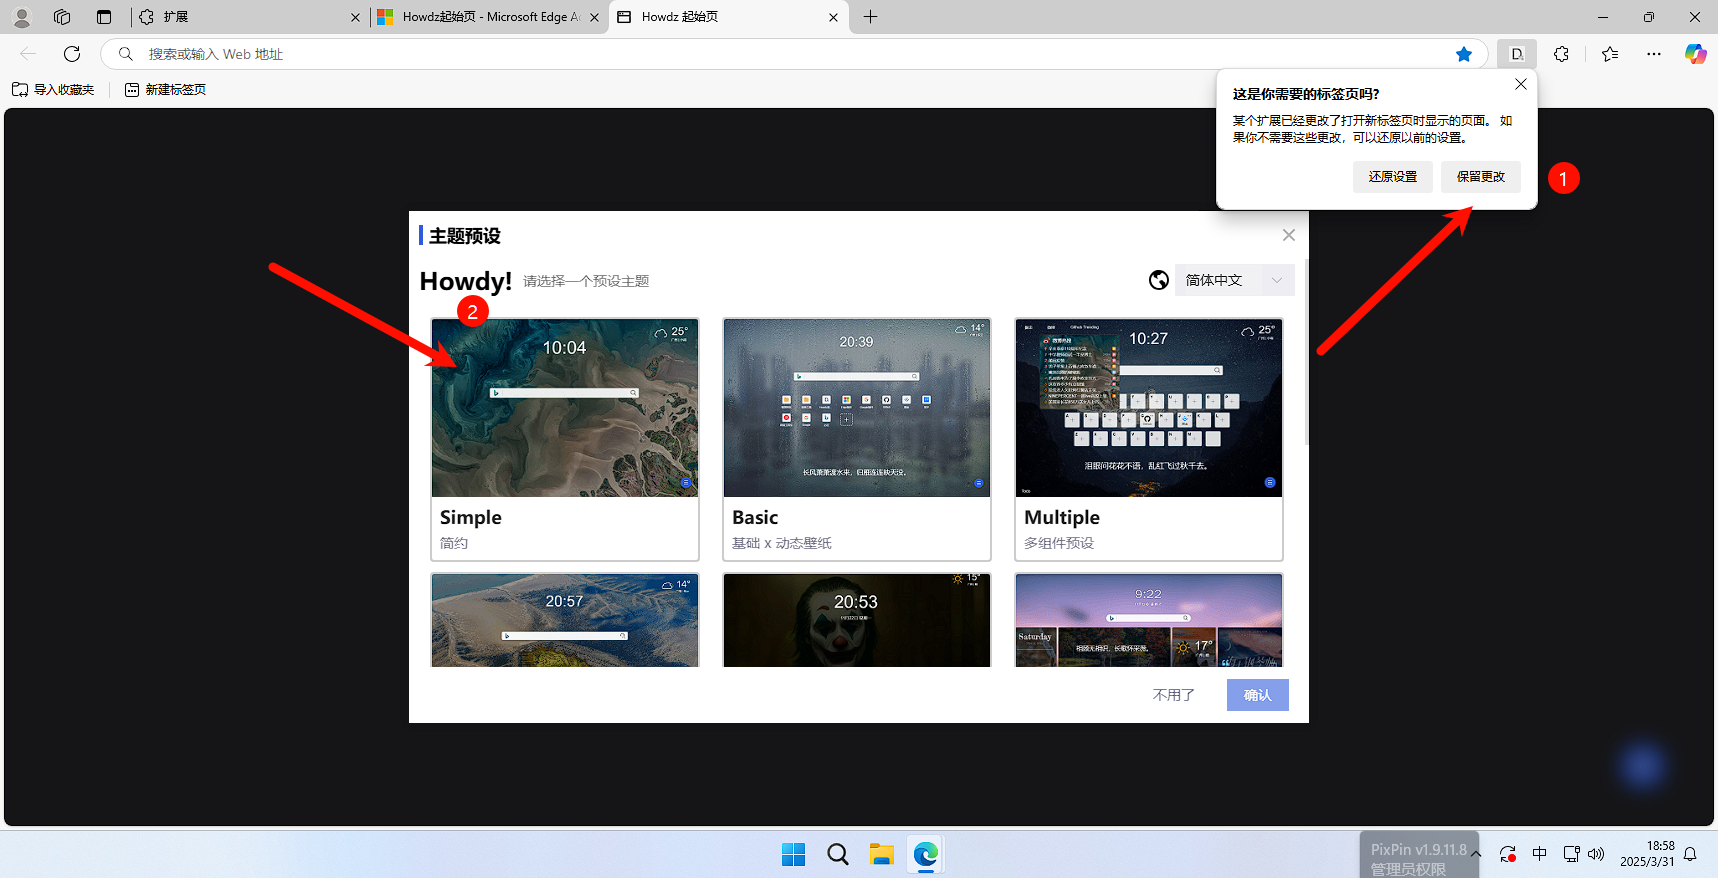Switch to the 扩展 tab
The image size is (1718, 878).
(248, 17)
